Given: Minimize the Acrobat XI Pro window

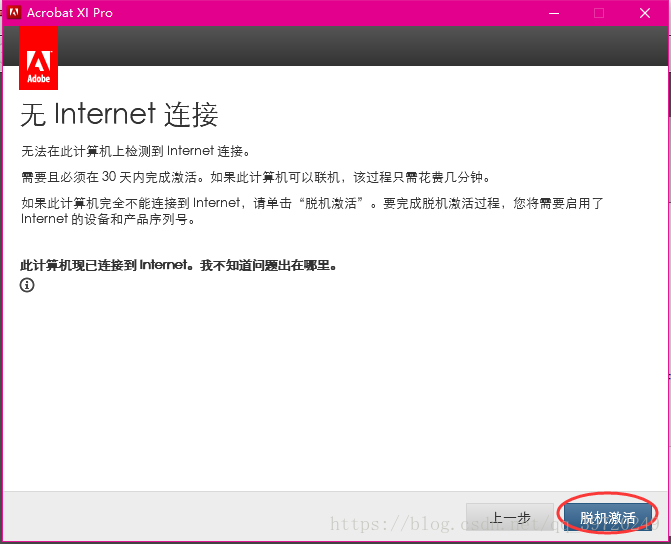Looking at the screenshot, I should pos(554,13).
